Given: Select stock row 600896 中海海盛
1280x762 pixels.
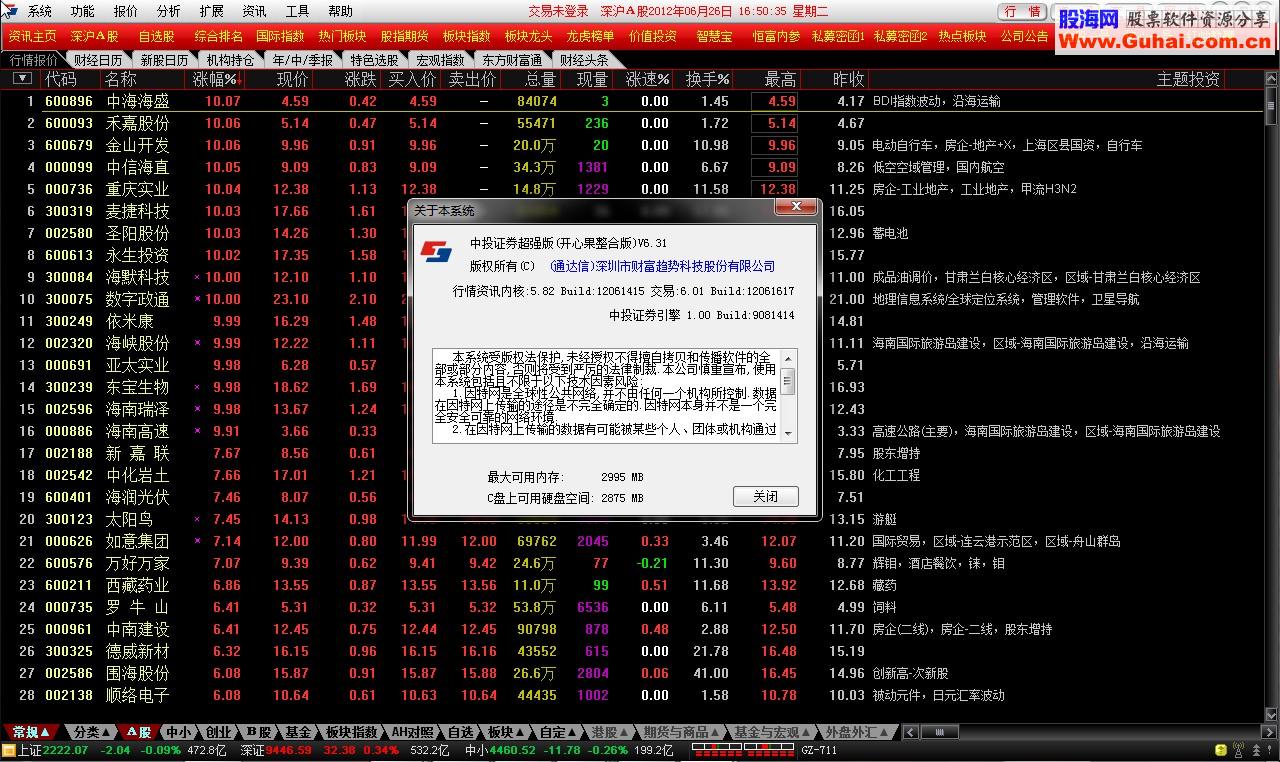Looking at the screenshot, I should 631,101.
